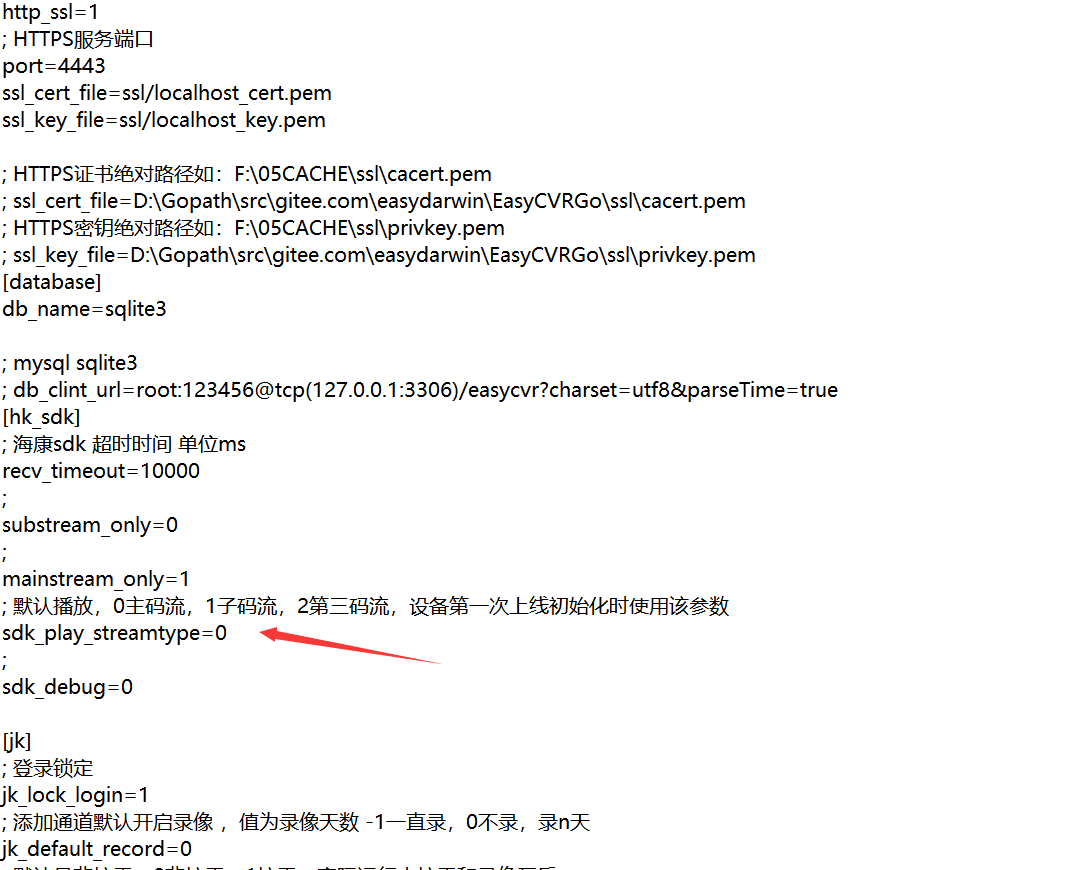Click the http_ssl=1 line
This screenshot has width=1078, height=870.
(50, 12)
